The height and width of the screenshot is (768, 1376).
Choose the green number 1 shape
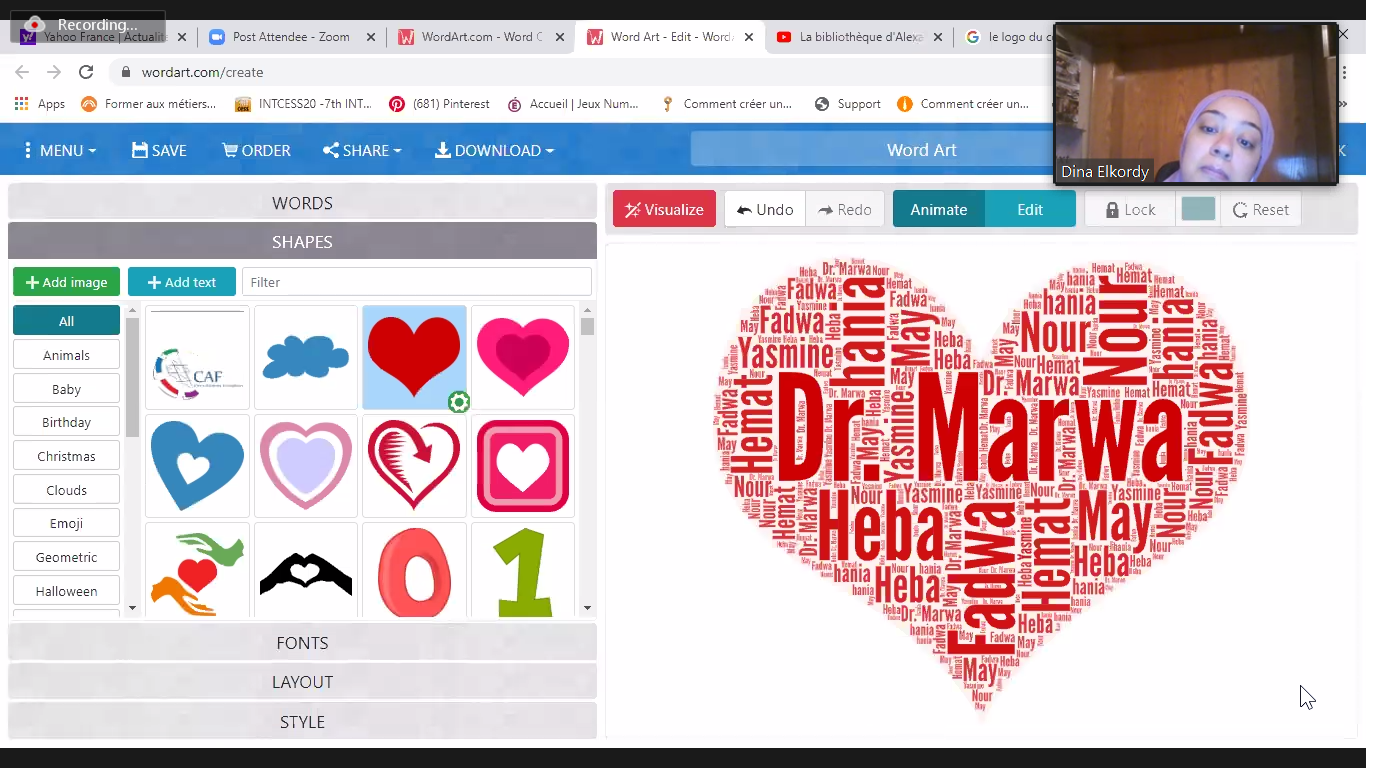coord(523,573)
